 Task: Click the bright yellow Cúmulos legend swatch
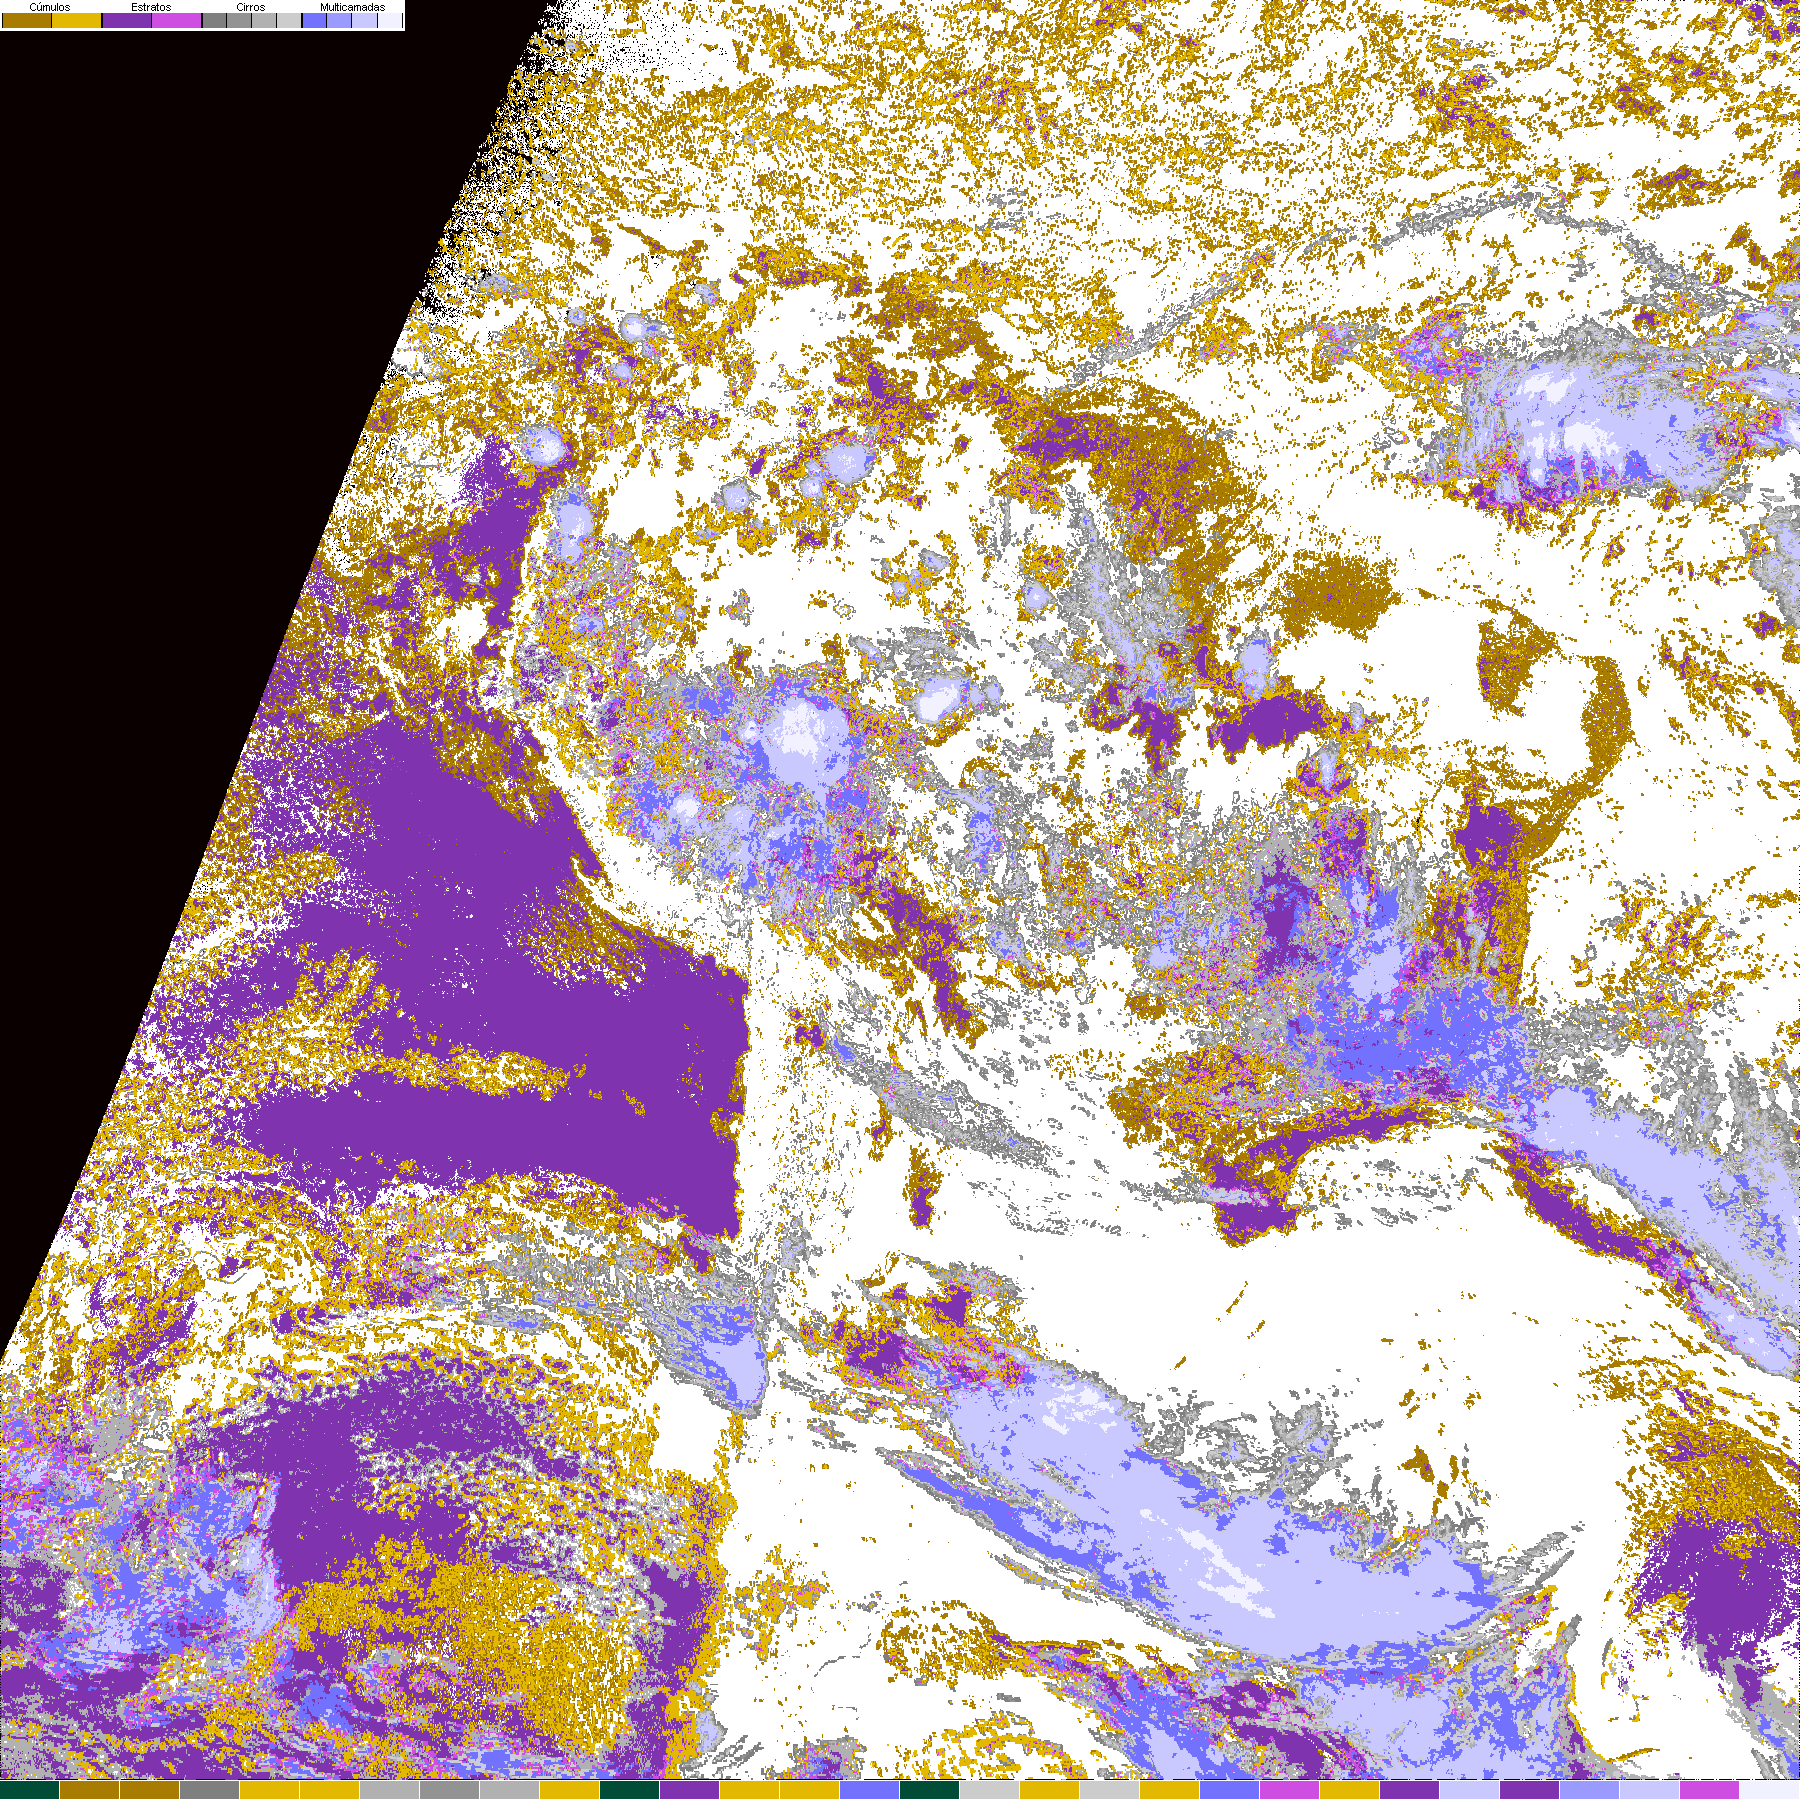[x=77, y=20]
